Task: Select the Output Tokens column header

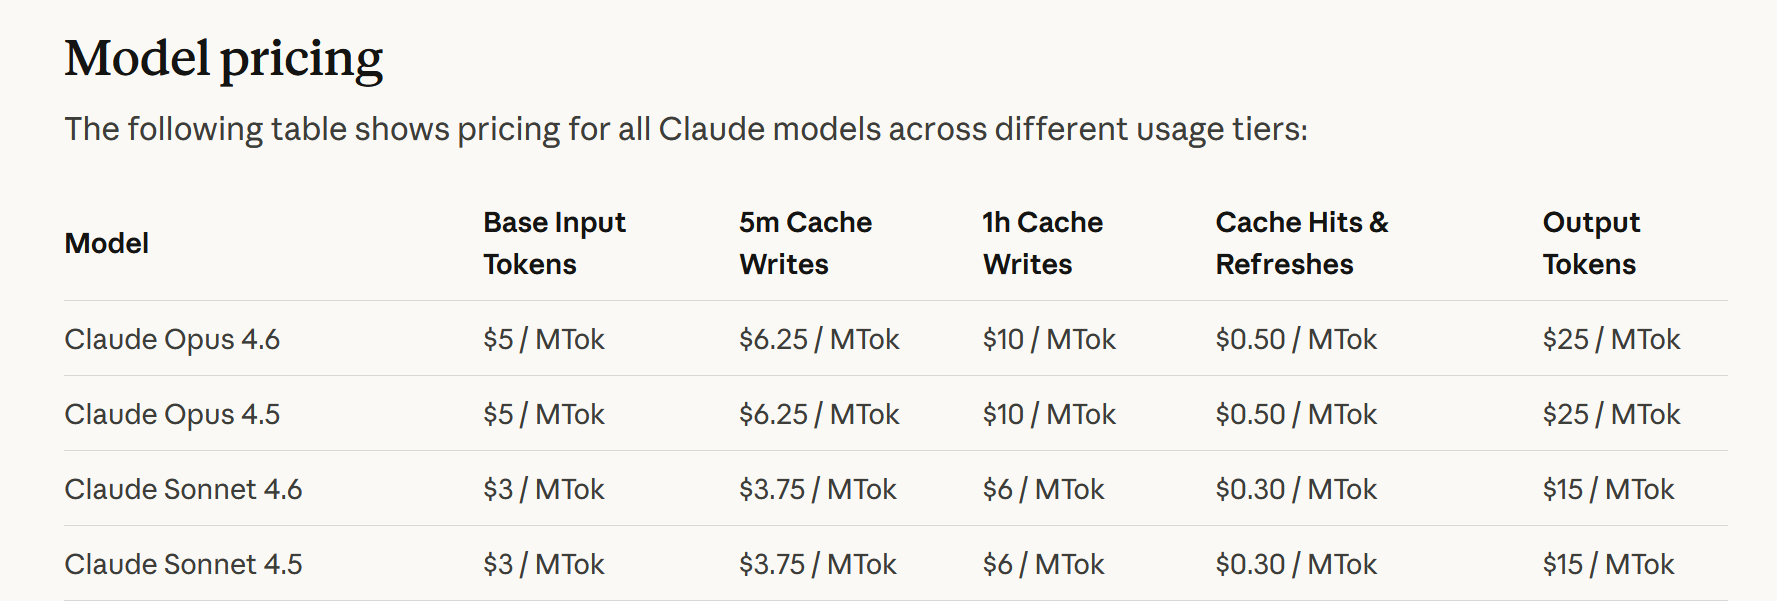Action: (x=1591, y=243)
